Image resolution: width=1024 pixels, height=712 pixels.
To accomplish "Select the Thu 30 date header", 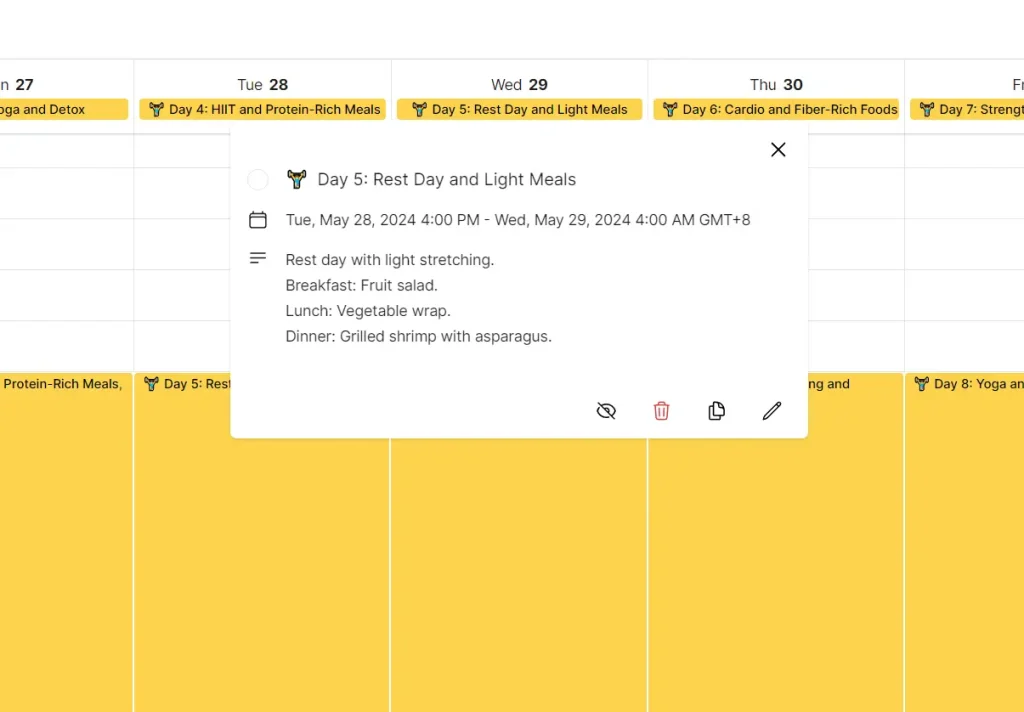I will pyautogui.click(x=776, y=84).
